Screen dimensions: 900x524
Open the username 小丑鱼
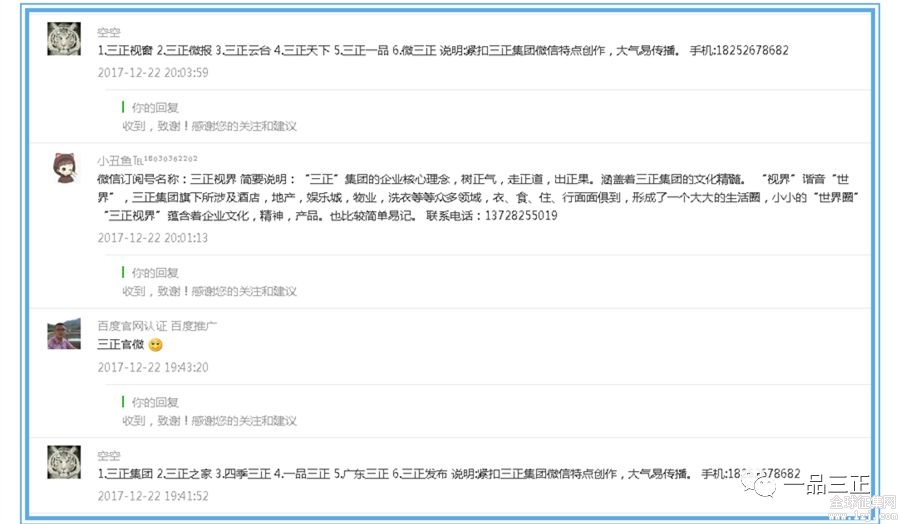tap(147, 160)
